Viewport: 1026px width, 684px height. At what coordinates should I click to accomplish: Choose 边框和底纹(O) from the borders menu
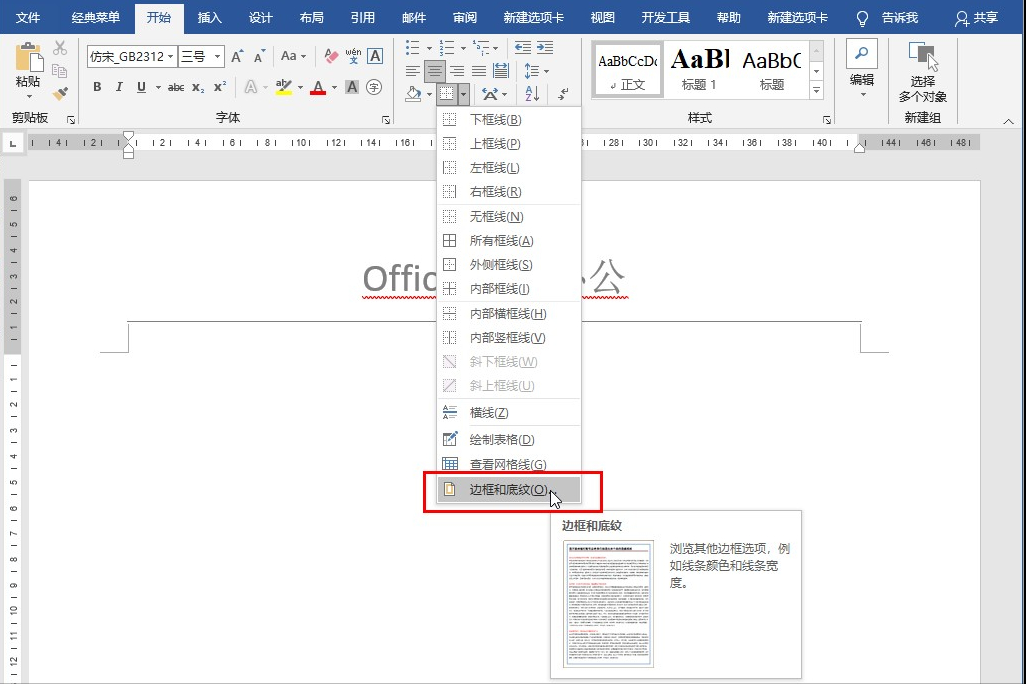pos(508,490)
